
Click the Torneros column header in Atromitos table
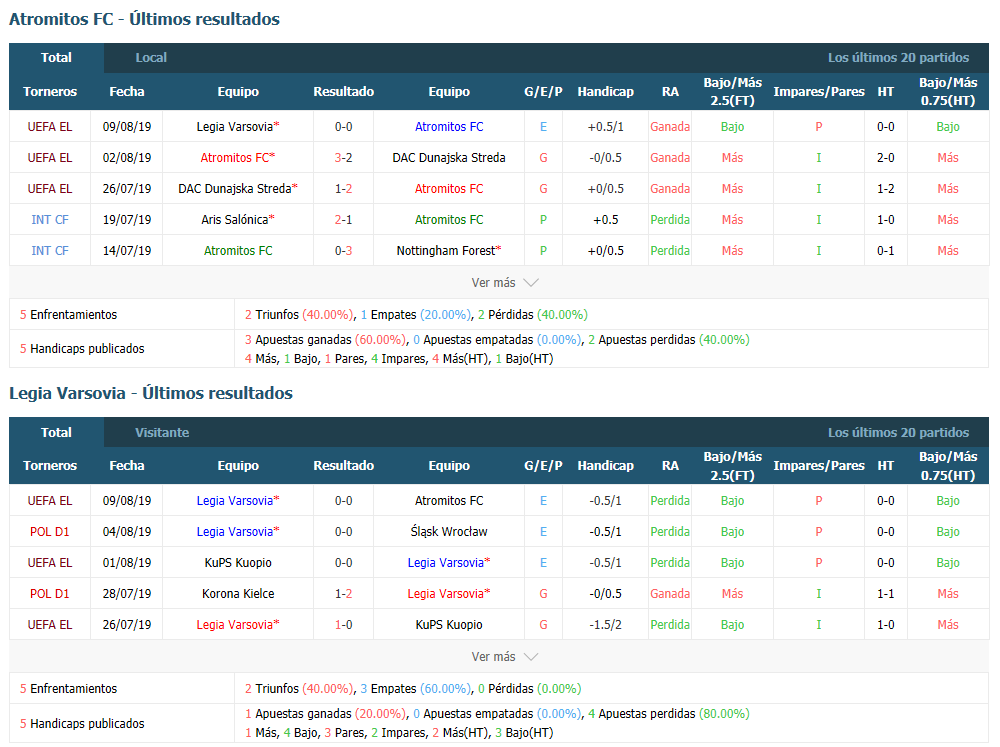click(50, 92)
